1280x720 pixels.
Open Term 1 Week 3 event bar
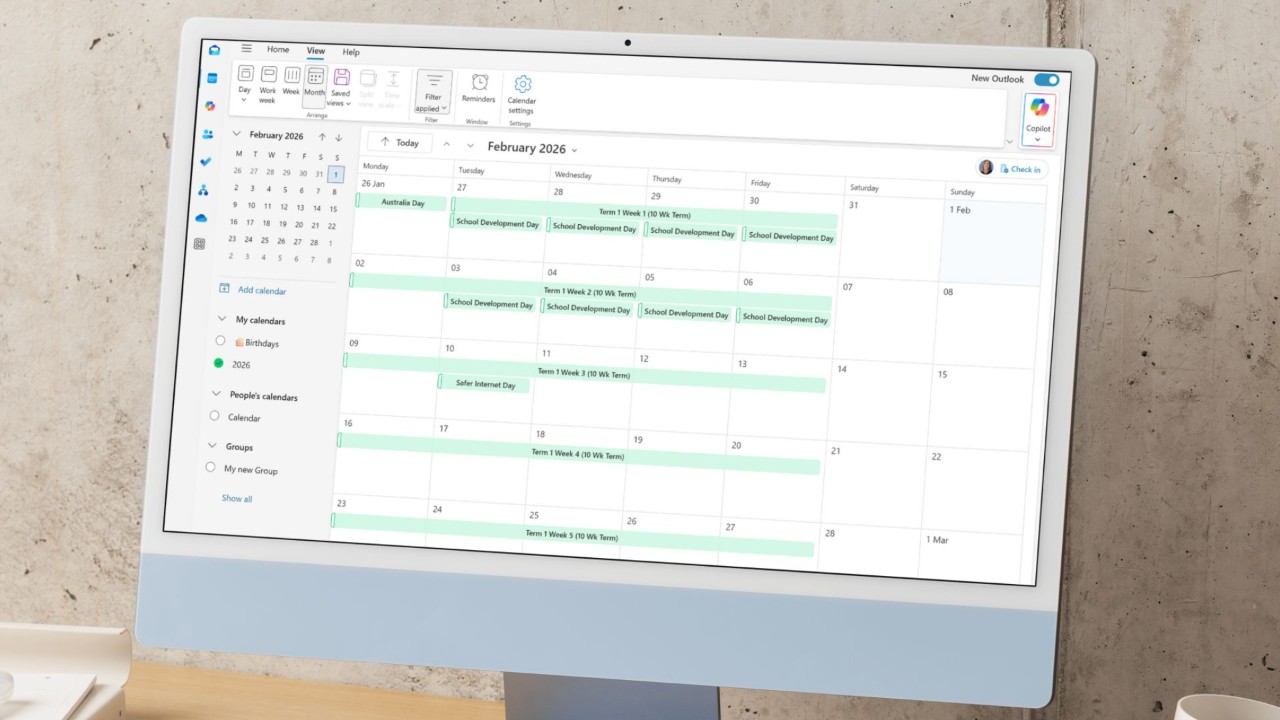point(584,373)
